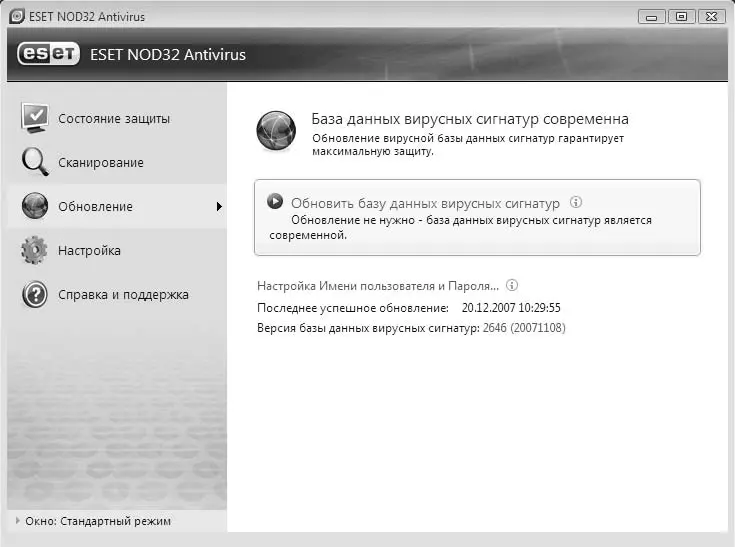
Task: Click info icon beside Обновить базу данных вирусных сигнатур
Action: [x=576, y=202]
